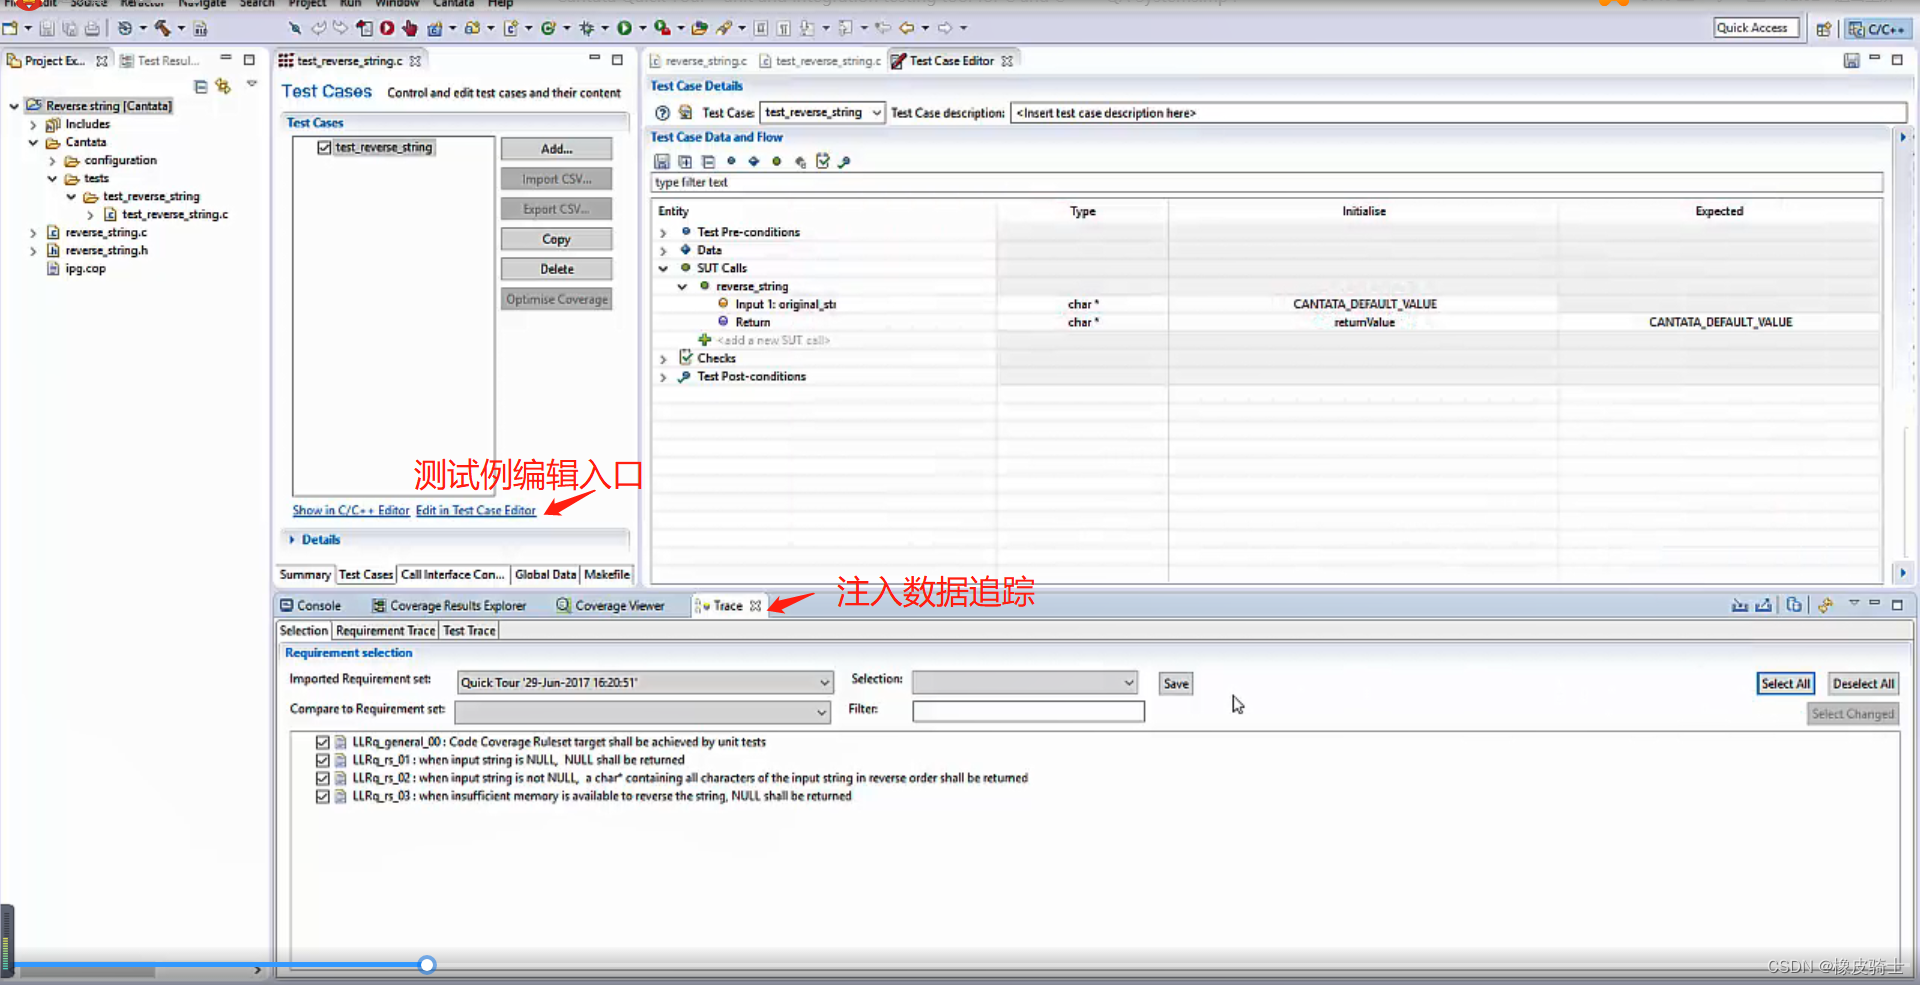
Task: Click the Delete button
Action: [556, 269]
